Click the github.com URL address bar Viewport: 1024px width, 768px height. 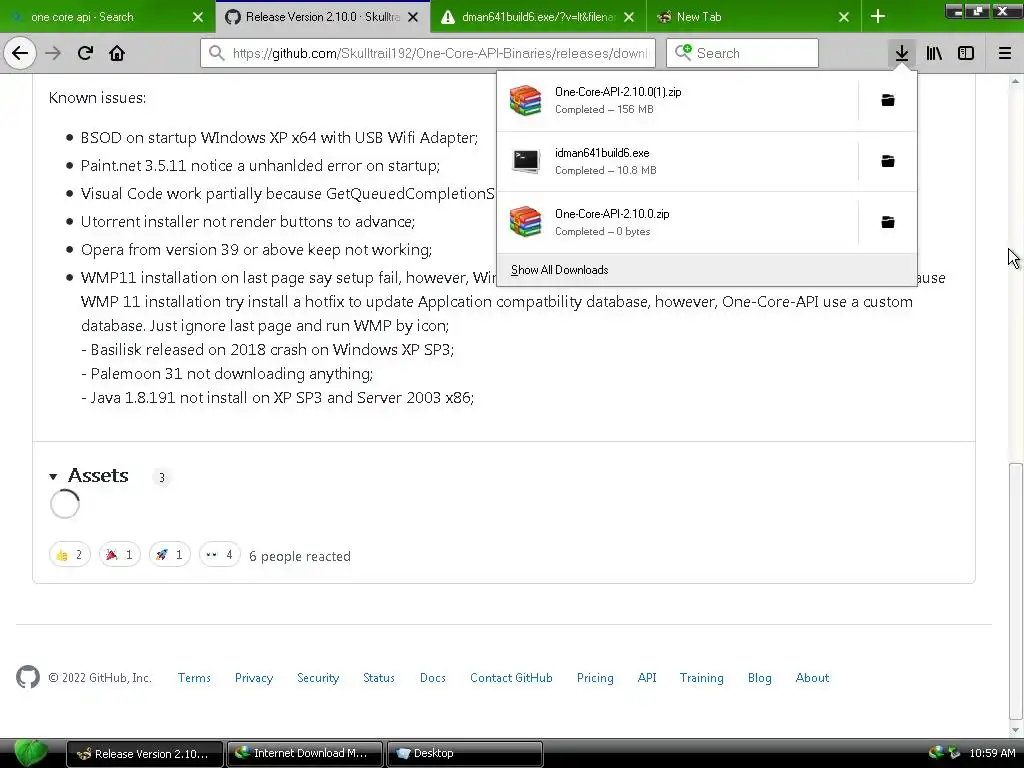coord(428,53)
